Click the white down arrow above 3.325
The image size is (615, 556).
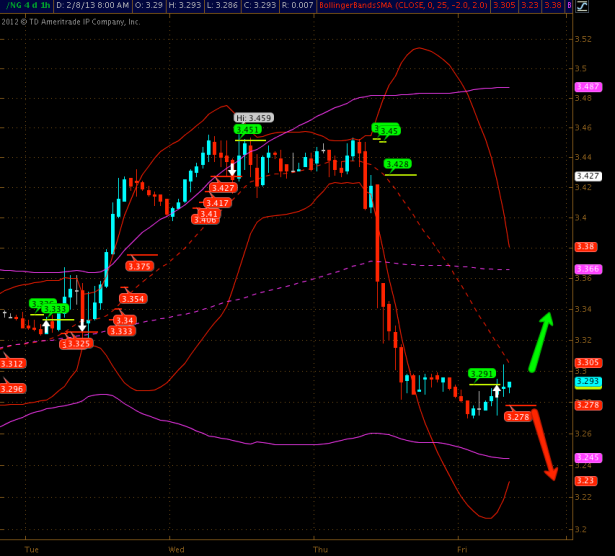coord(82,325)
